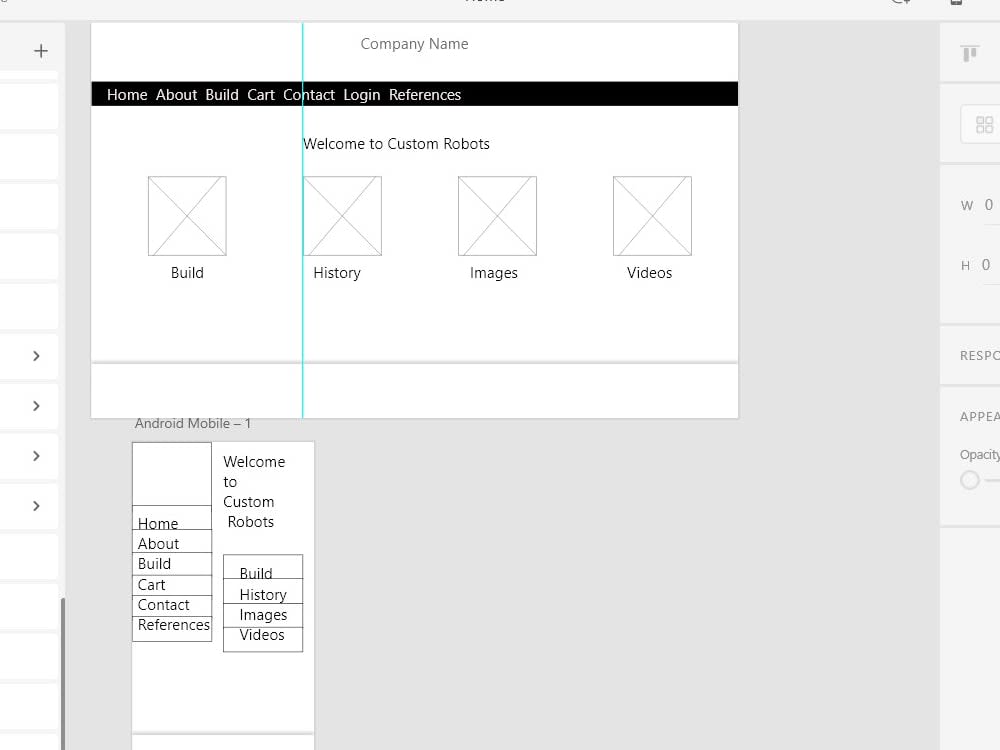The width and height of the screenshot is (1000, 750).
Task: Click the History caption on the web artboard
Action: pyautogui.click(x=337, y=273)
